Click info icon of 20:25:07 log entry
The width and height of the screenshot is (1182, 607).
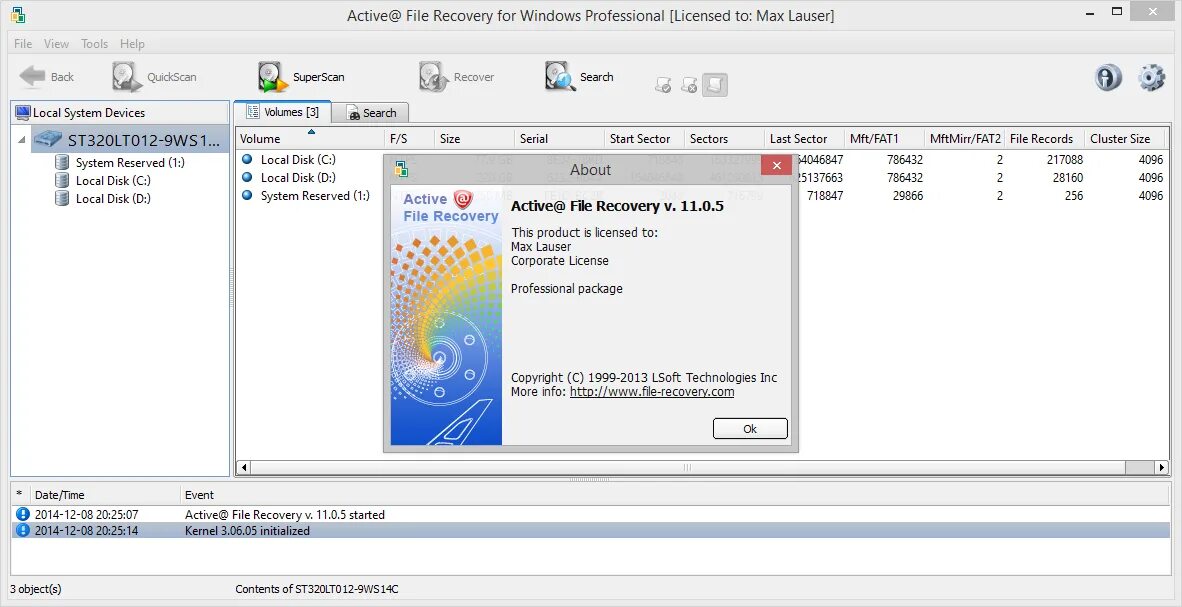coord(22,514)
